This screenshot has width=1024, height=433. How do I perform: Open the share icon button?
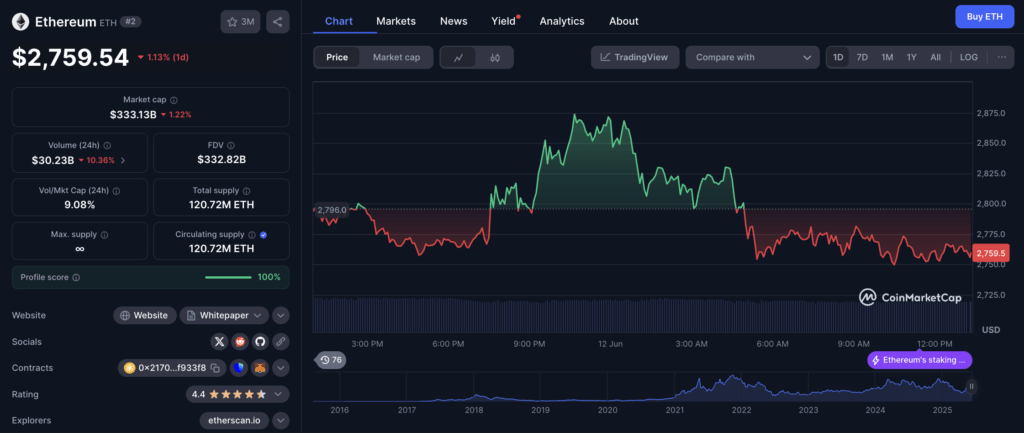point(278,22)
